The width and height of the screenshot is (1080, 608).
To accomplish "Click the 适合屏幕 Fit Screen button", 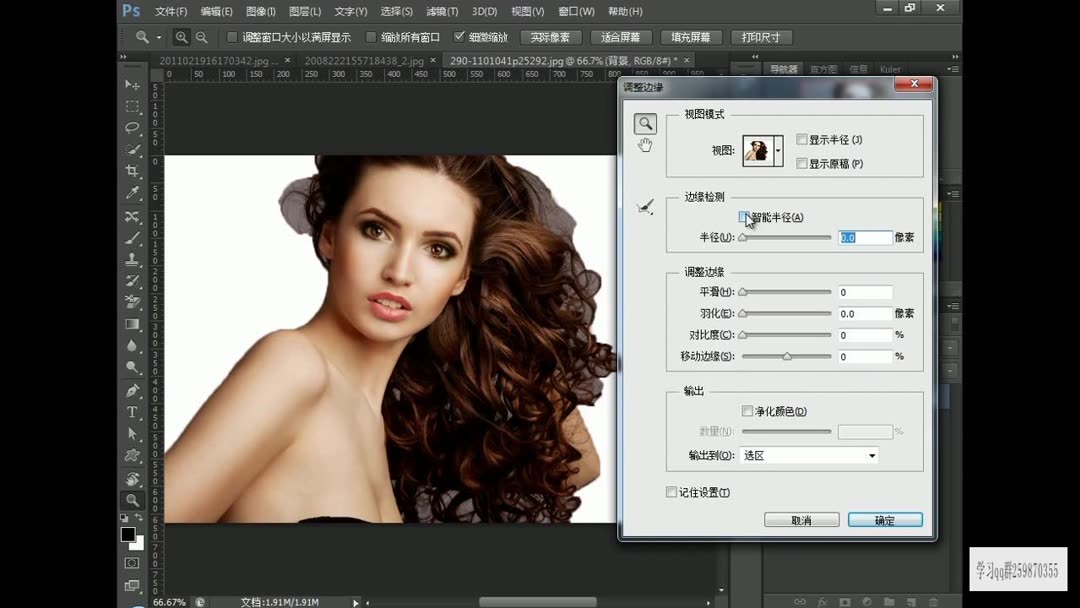I will click(x=621, y=37).
